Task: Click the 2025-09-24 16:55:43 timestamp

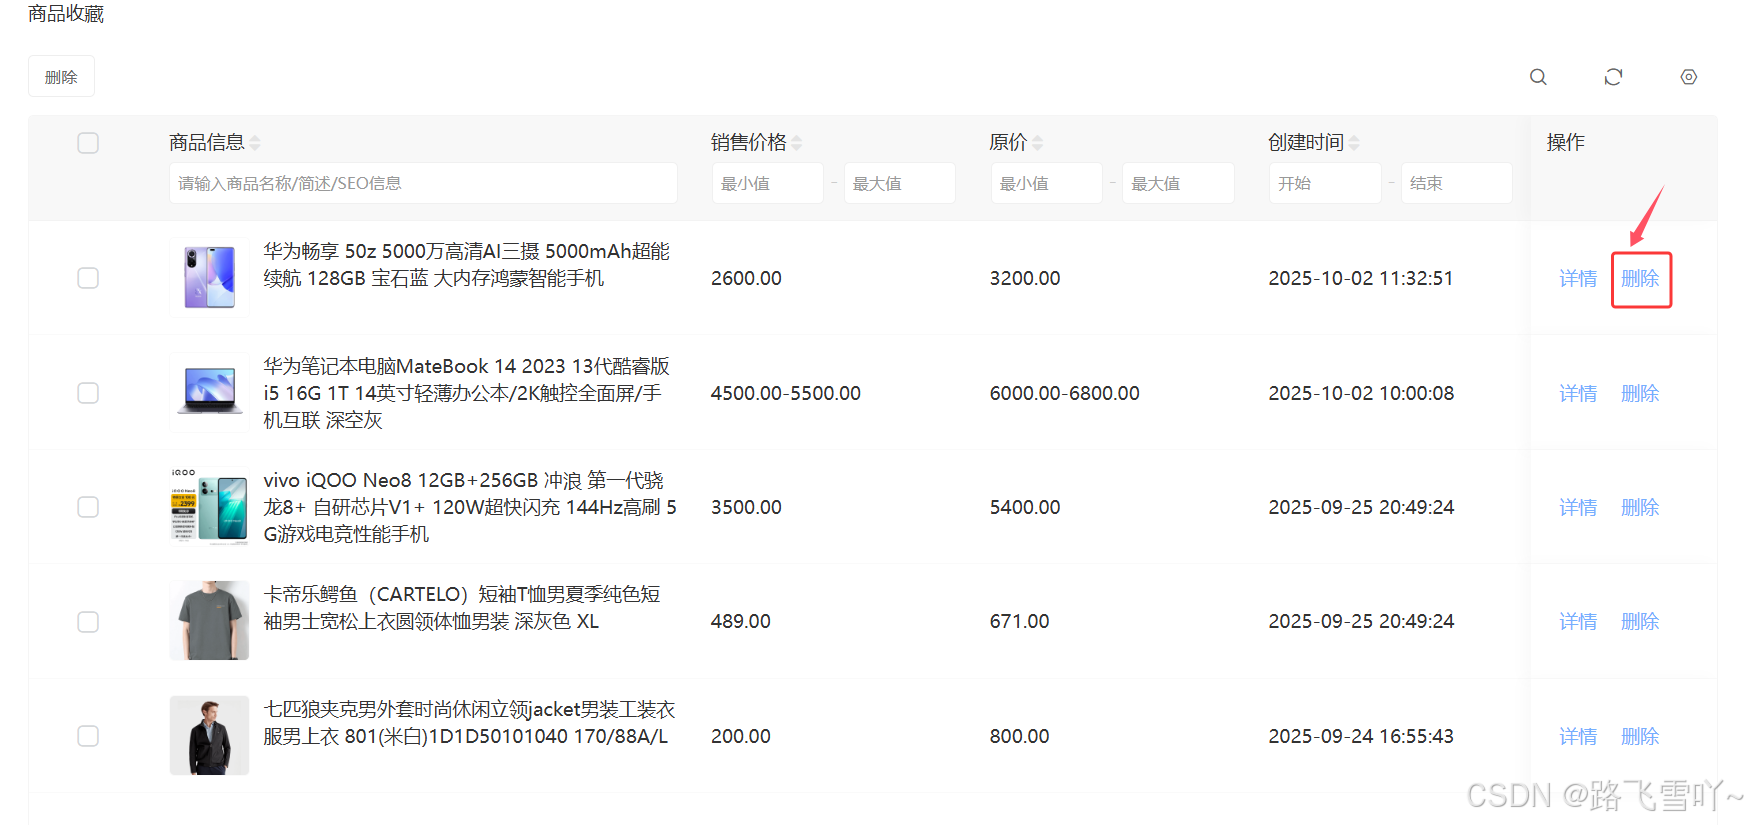Action: coord(1361,737)
